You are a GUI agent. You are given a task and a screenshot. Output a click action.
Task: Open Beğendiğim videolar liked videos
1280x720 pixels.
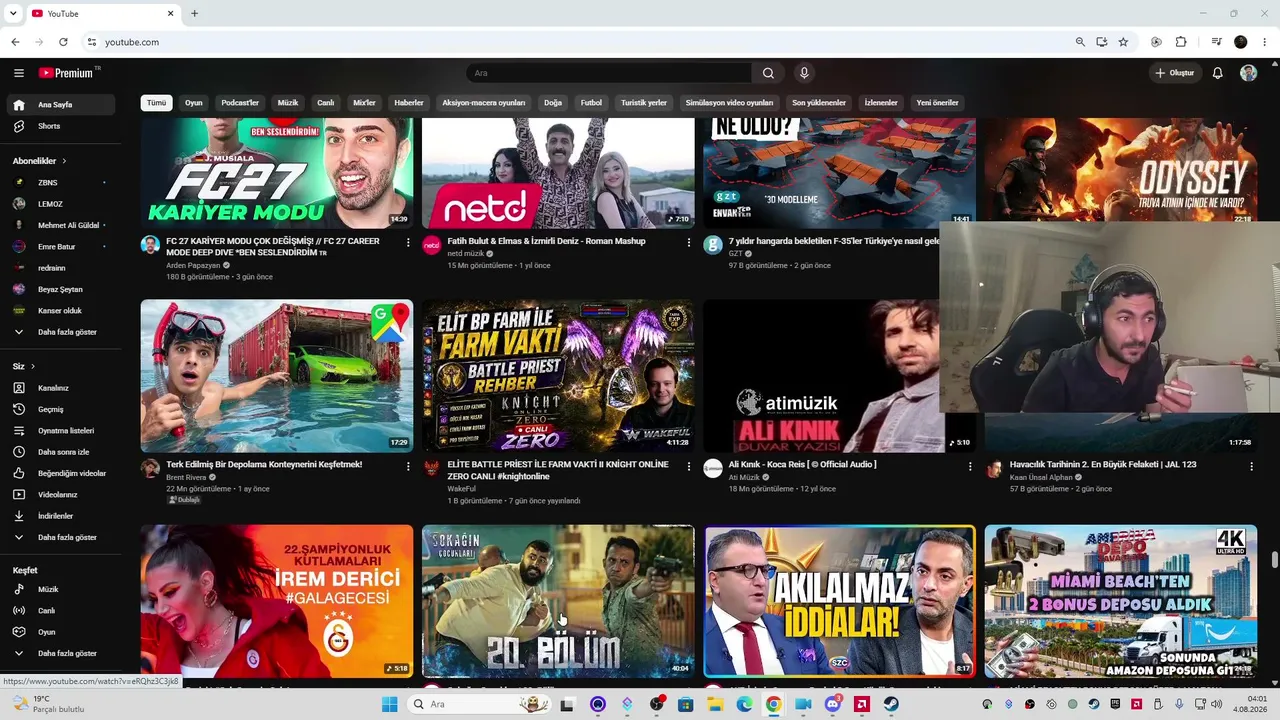(63, 473)
